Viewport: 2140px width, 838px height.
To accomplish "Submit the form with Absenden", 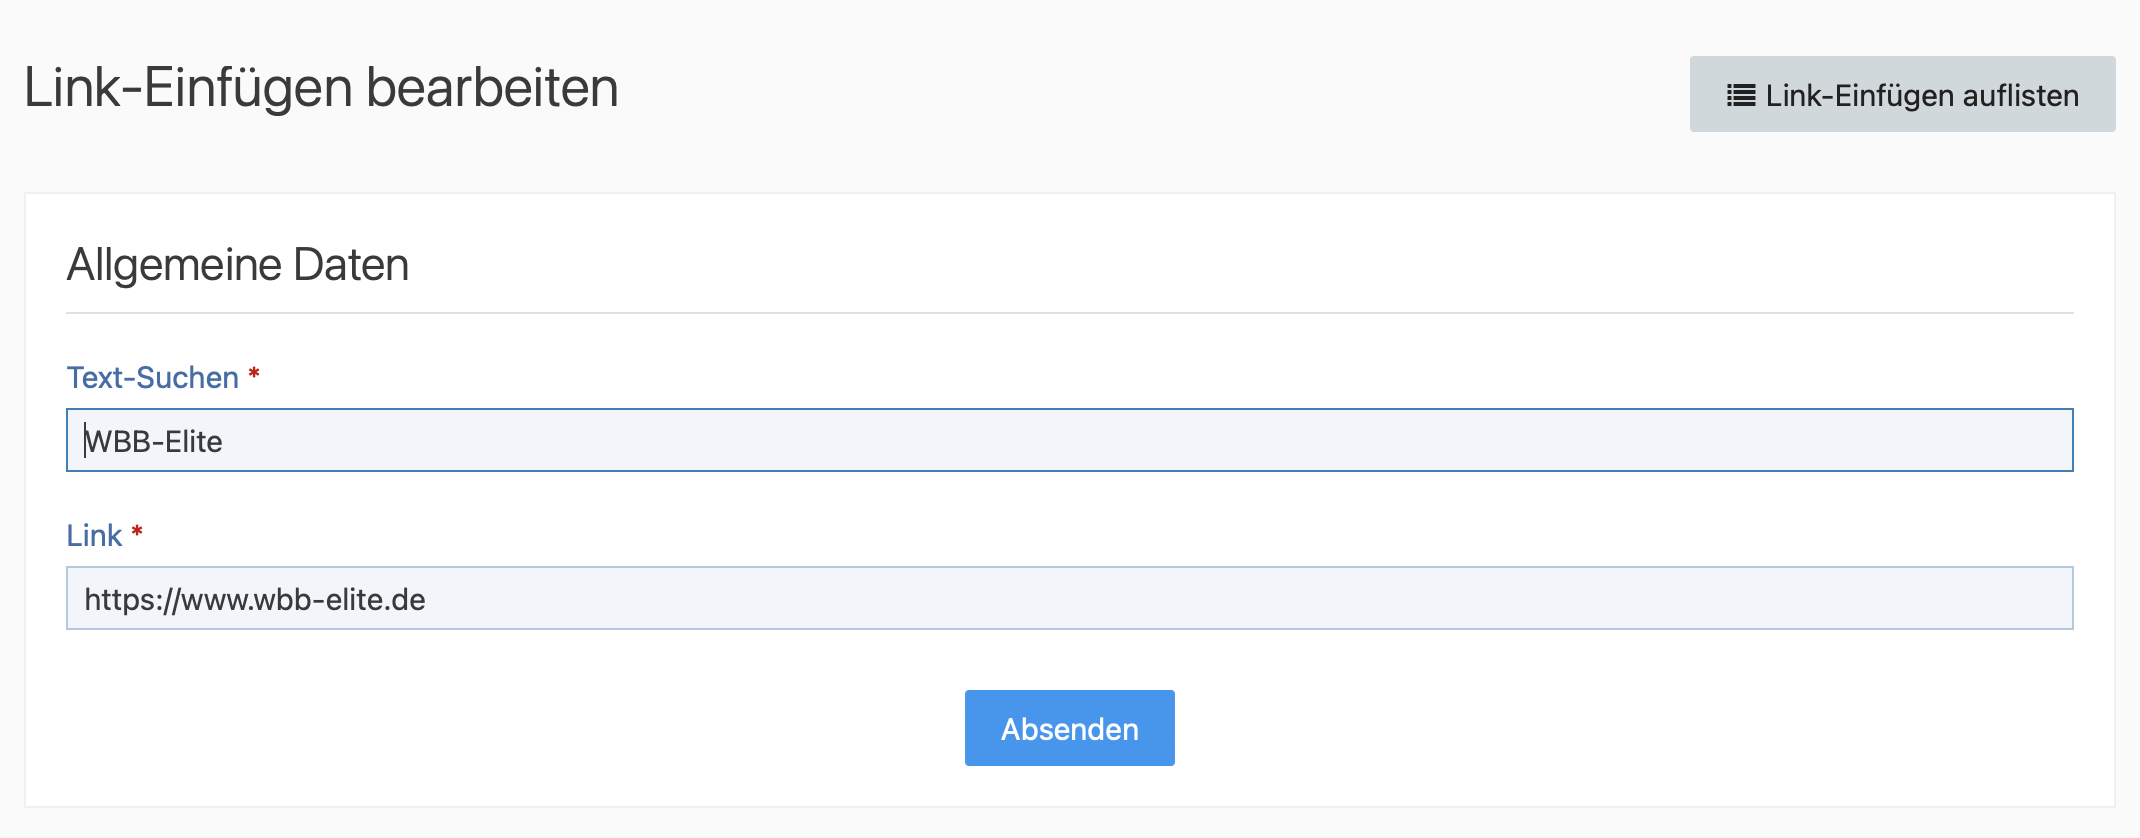I will 1069,728.
